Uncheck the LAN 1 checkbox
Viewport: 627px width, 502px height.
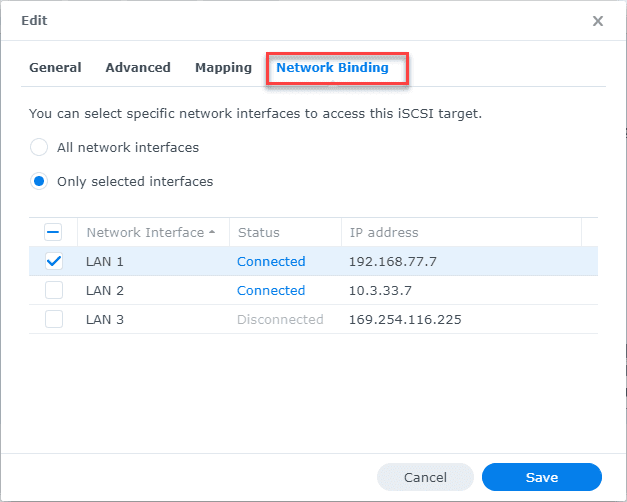pos(54,261)
